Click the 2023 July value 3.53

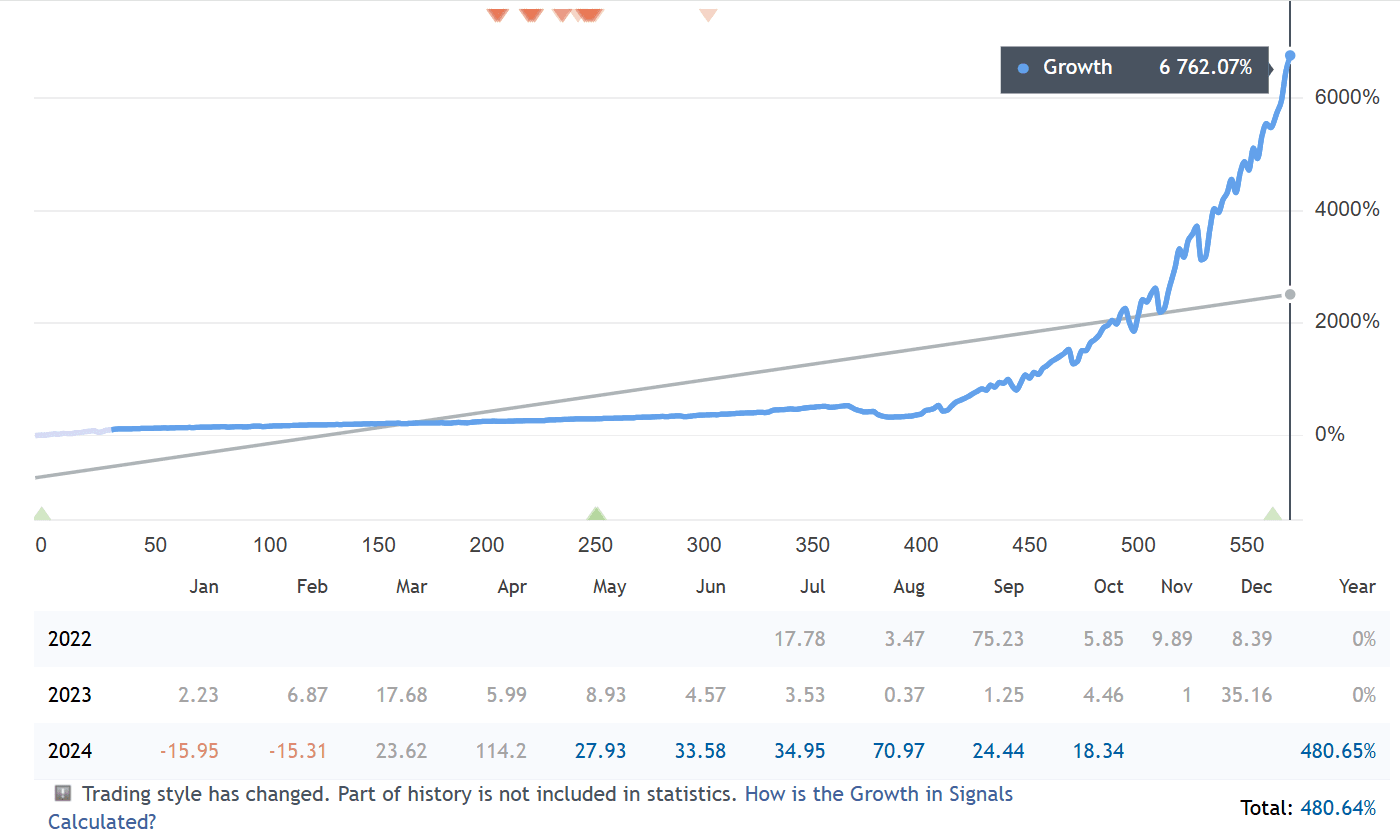point(805,695)
